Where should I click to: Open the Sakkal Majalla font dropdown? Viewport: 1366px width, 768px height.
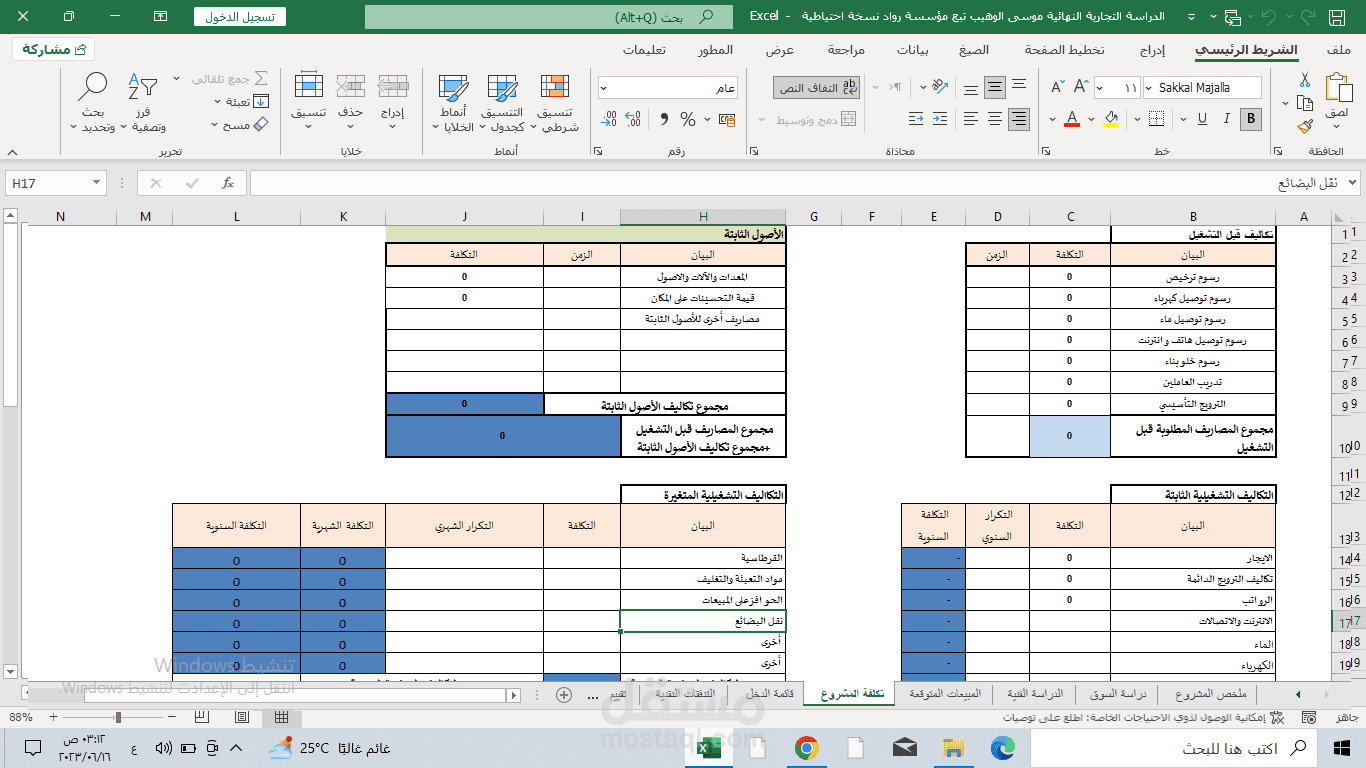pos(1148,88)
